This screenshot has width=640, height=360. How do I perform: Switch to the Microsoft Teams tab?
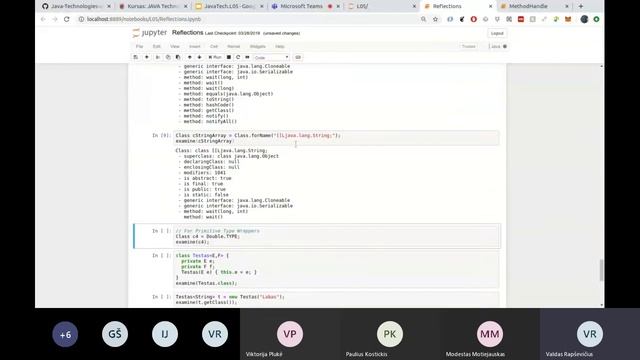click(x=301, y=6)
